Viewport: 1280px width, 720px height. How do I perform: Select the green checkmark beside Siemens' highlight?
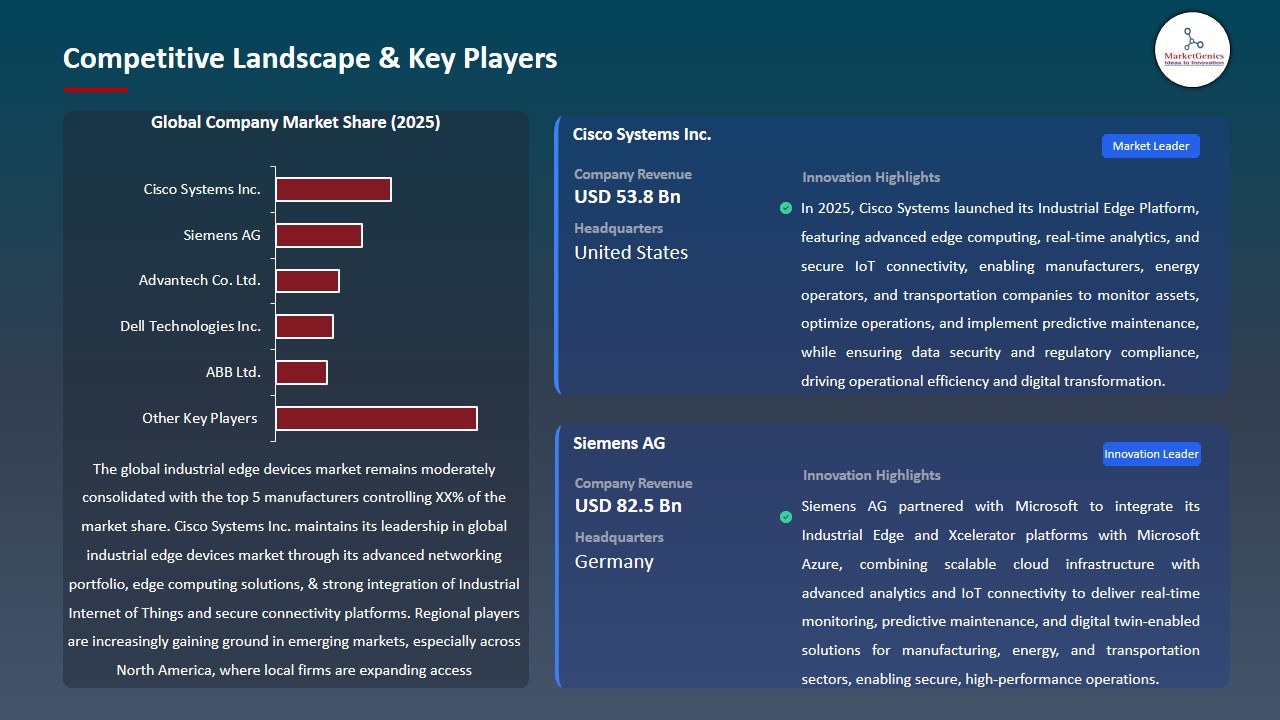[786, 518]
